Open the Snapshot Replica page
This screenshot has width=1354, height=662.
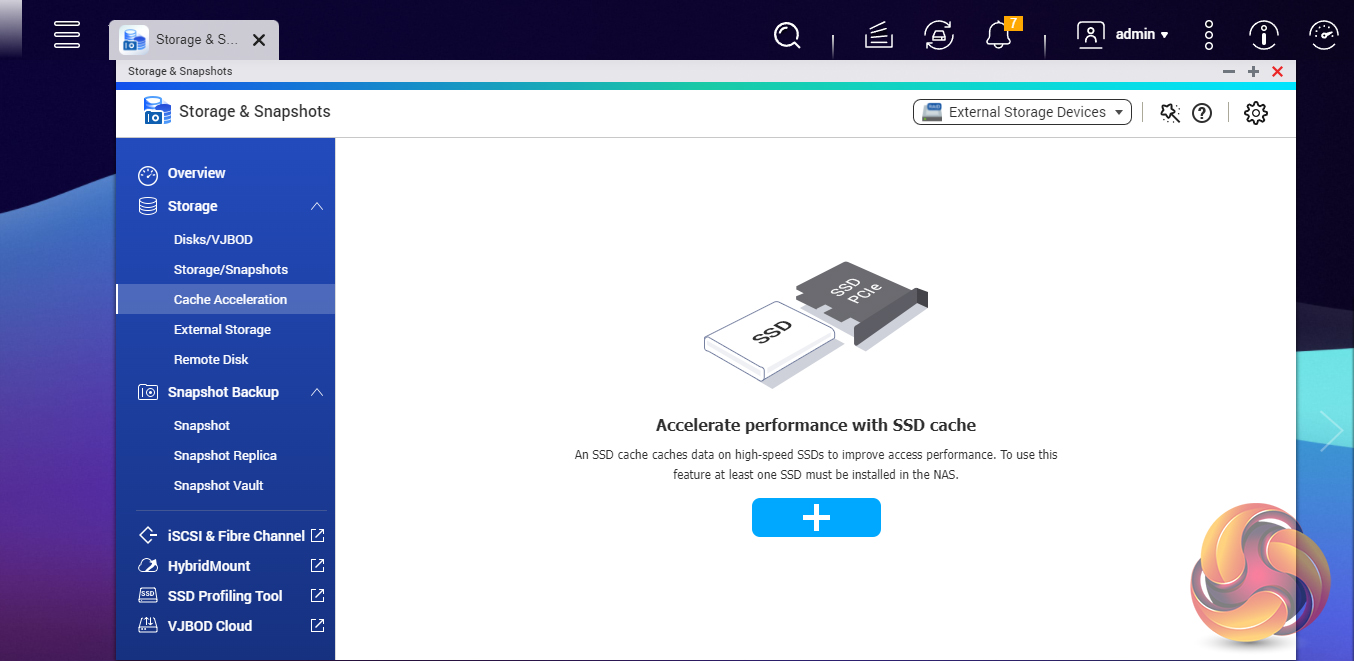[225, 455]
